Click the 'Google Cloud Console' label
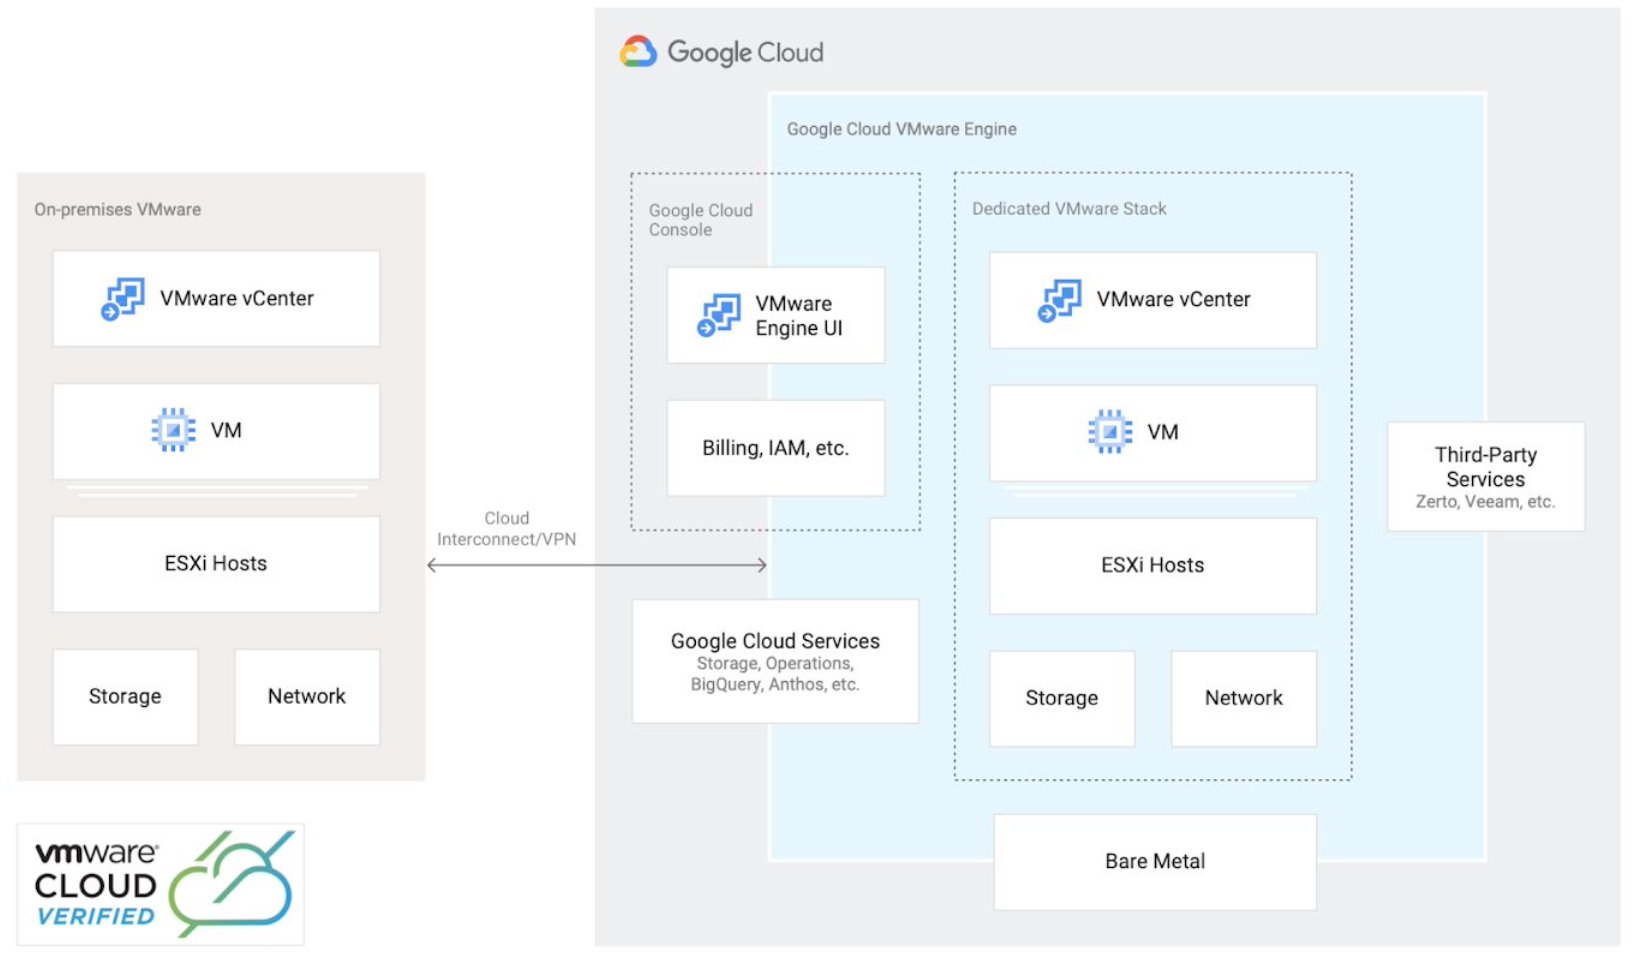1634x960 pixels. pyautogui.click(x=701, y=220)
